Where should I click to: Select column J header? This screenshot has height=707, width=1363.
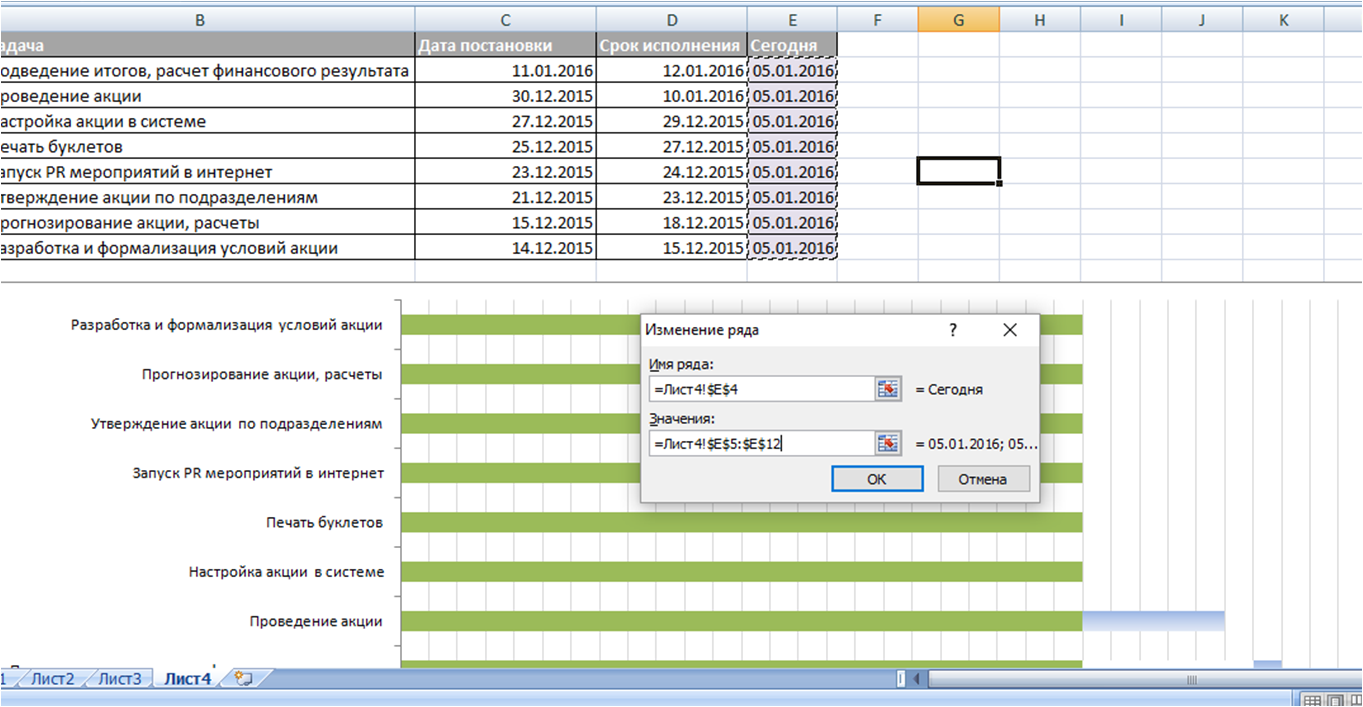(1203, 19)
